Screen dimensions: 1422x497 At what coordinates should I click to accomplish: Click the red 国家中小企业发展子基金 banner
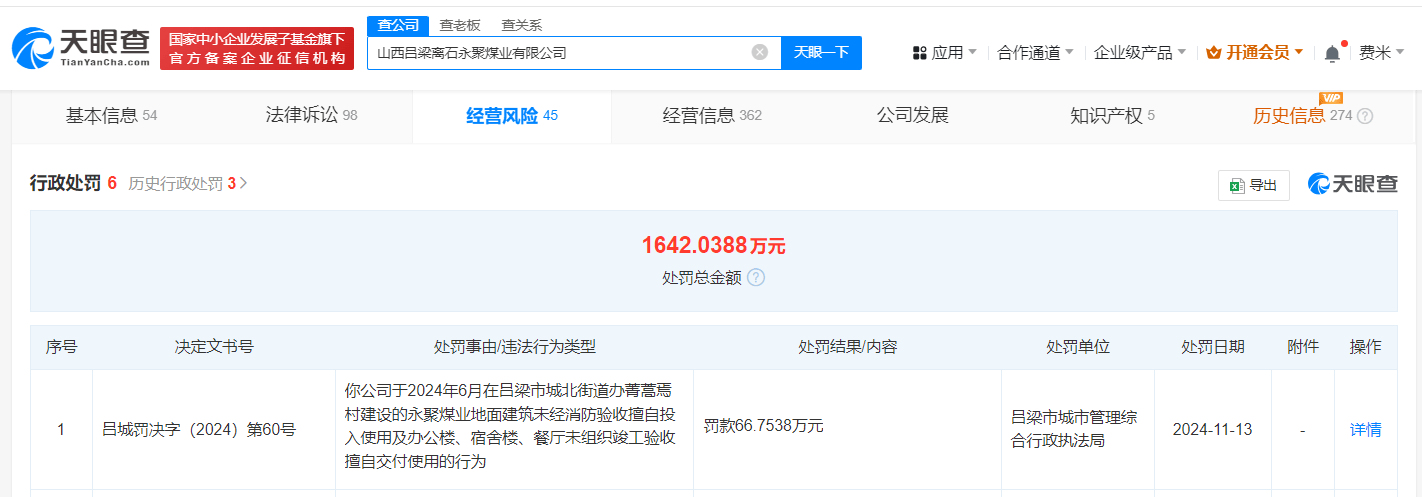(x=257, y=49)
